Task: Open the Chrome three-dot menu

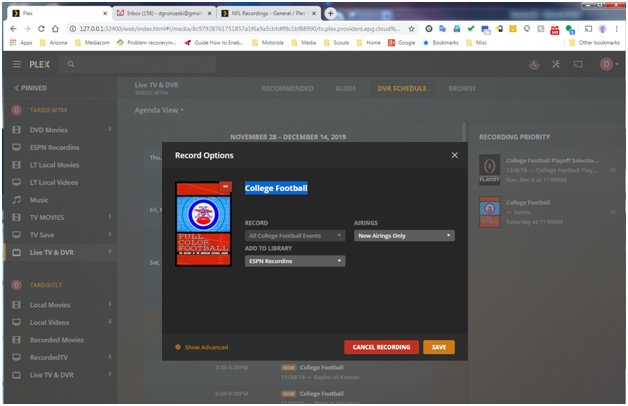Action: [x=616, y=29]
